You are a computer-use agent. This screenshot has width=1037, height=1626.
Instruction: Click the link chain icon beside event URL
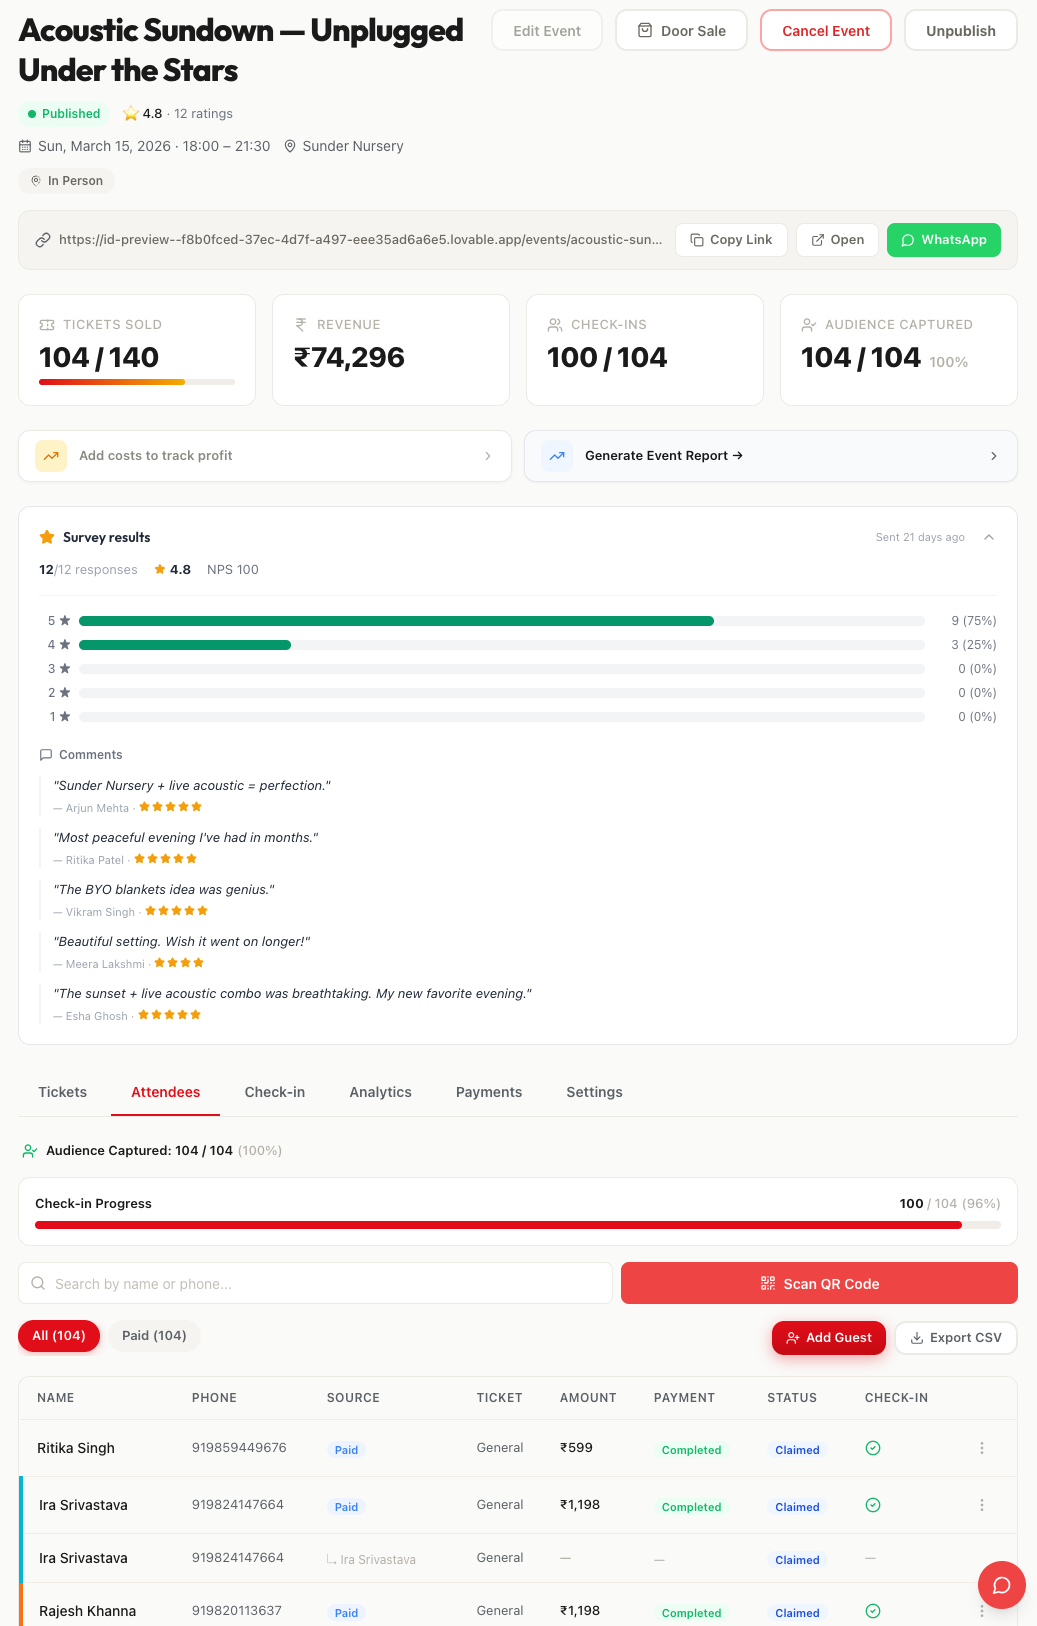tap(43, 240)
